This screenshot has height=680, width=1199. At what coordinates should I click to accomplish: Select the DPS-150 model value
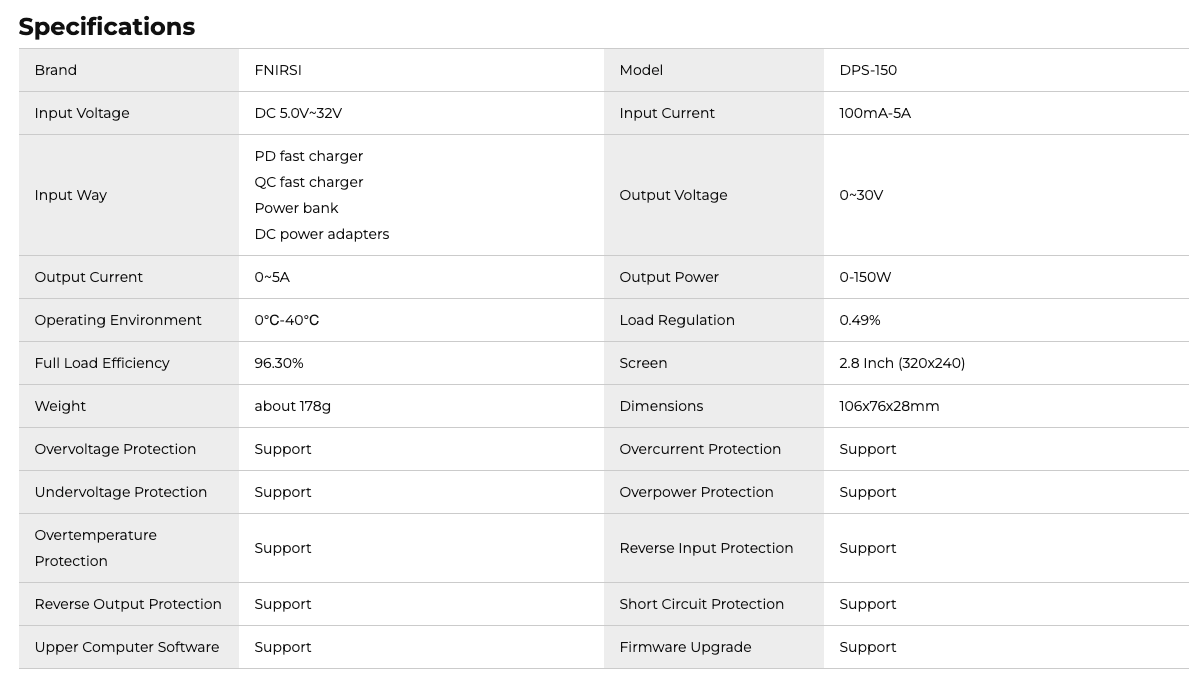click(868, 70)
